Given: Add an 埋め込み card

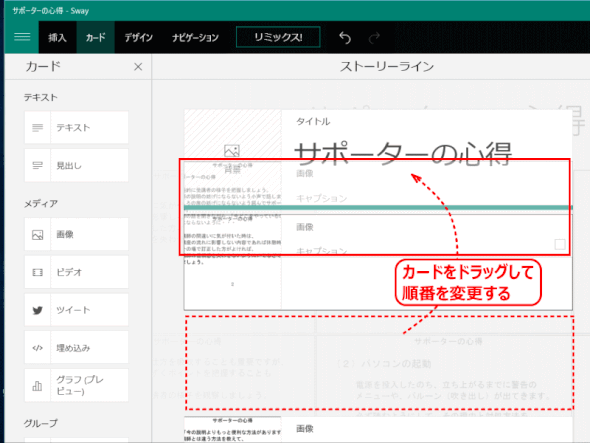Looking at the screenshot, I should 76,348.
